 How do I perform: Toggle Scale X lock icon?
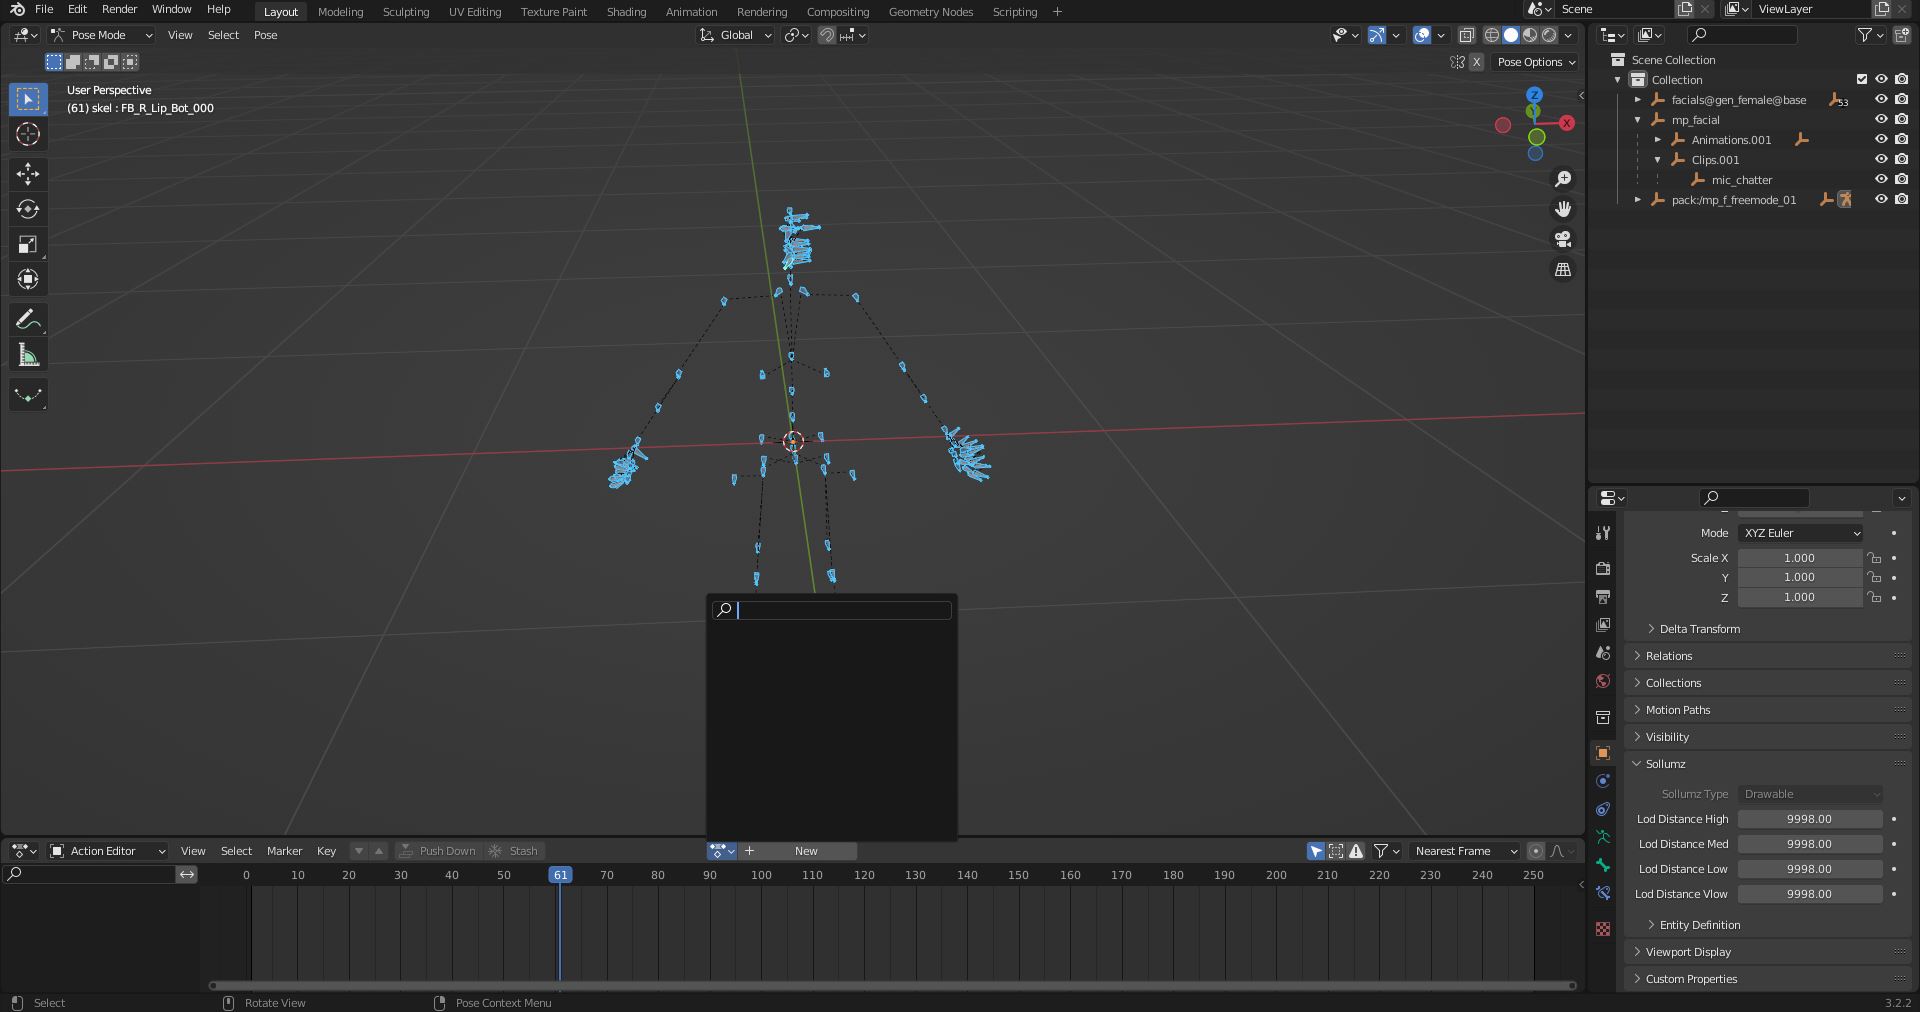point(1874,558)
